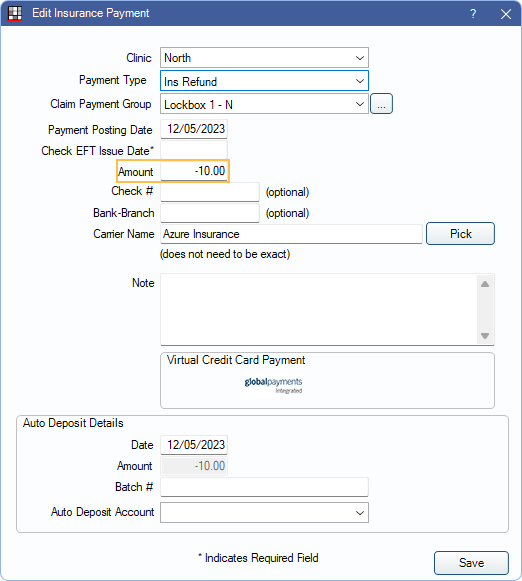This screenshot has width=522, height=581.
Task: Click the Carrier Name field with Azure Insurance
Action: pos(291,234)
